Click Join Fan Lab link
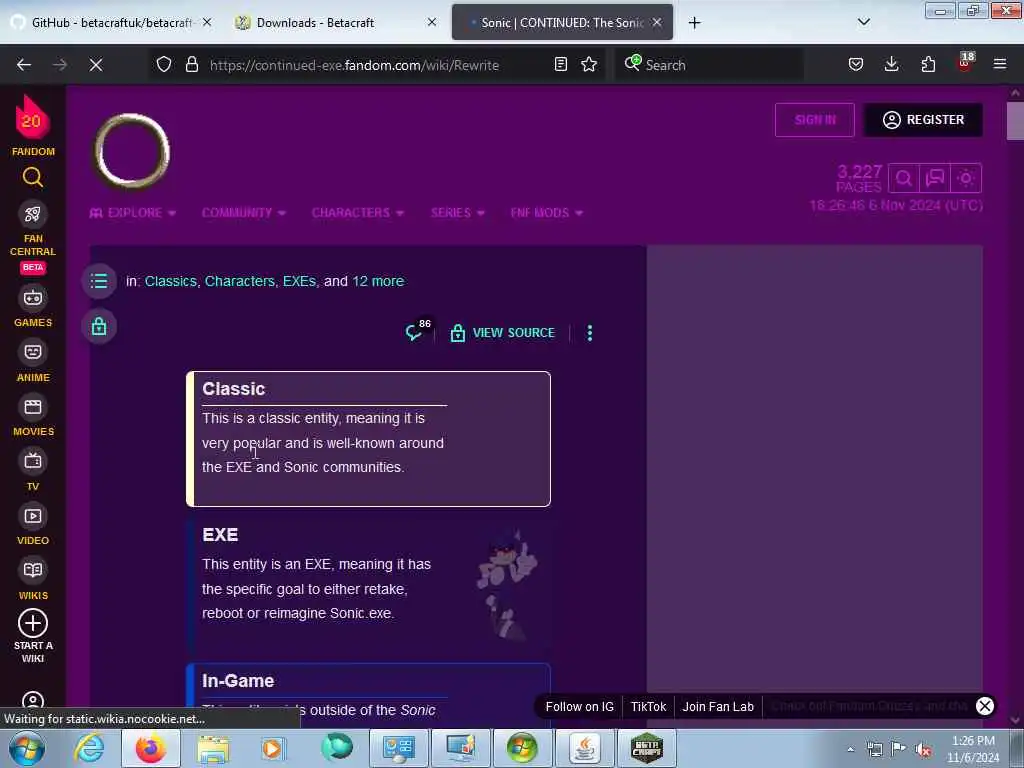 click(x=718, y=707)
